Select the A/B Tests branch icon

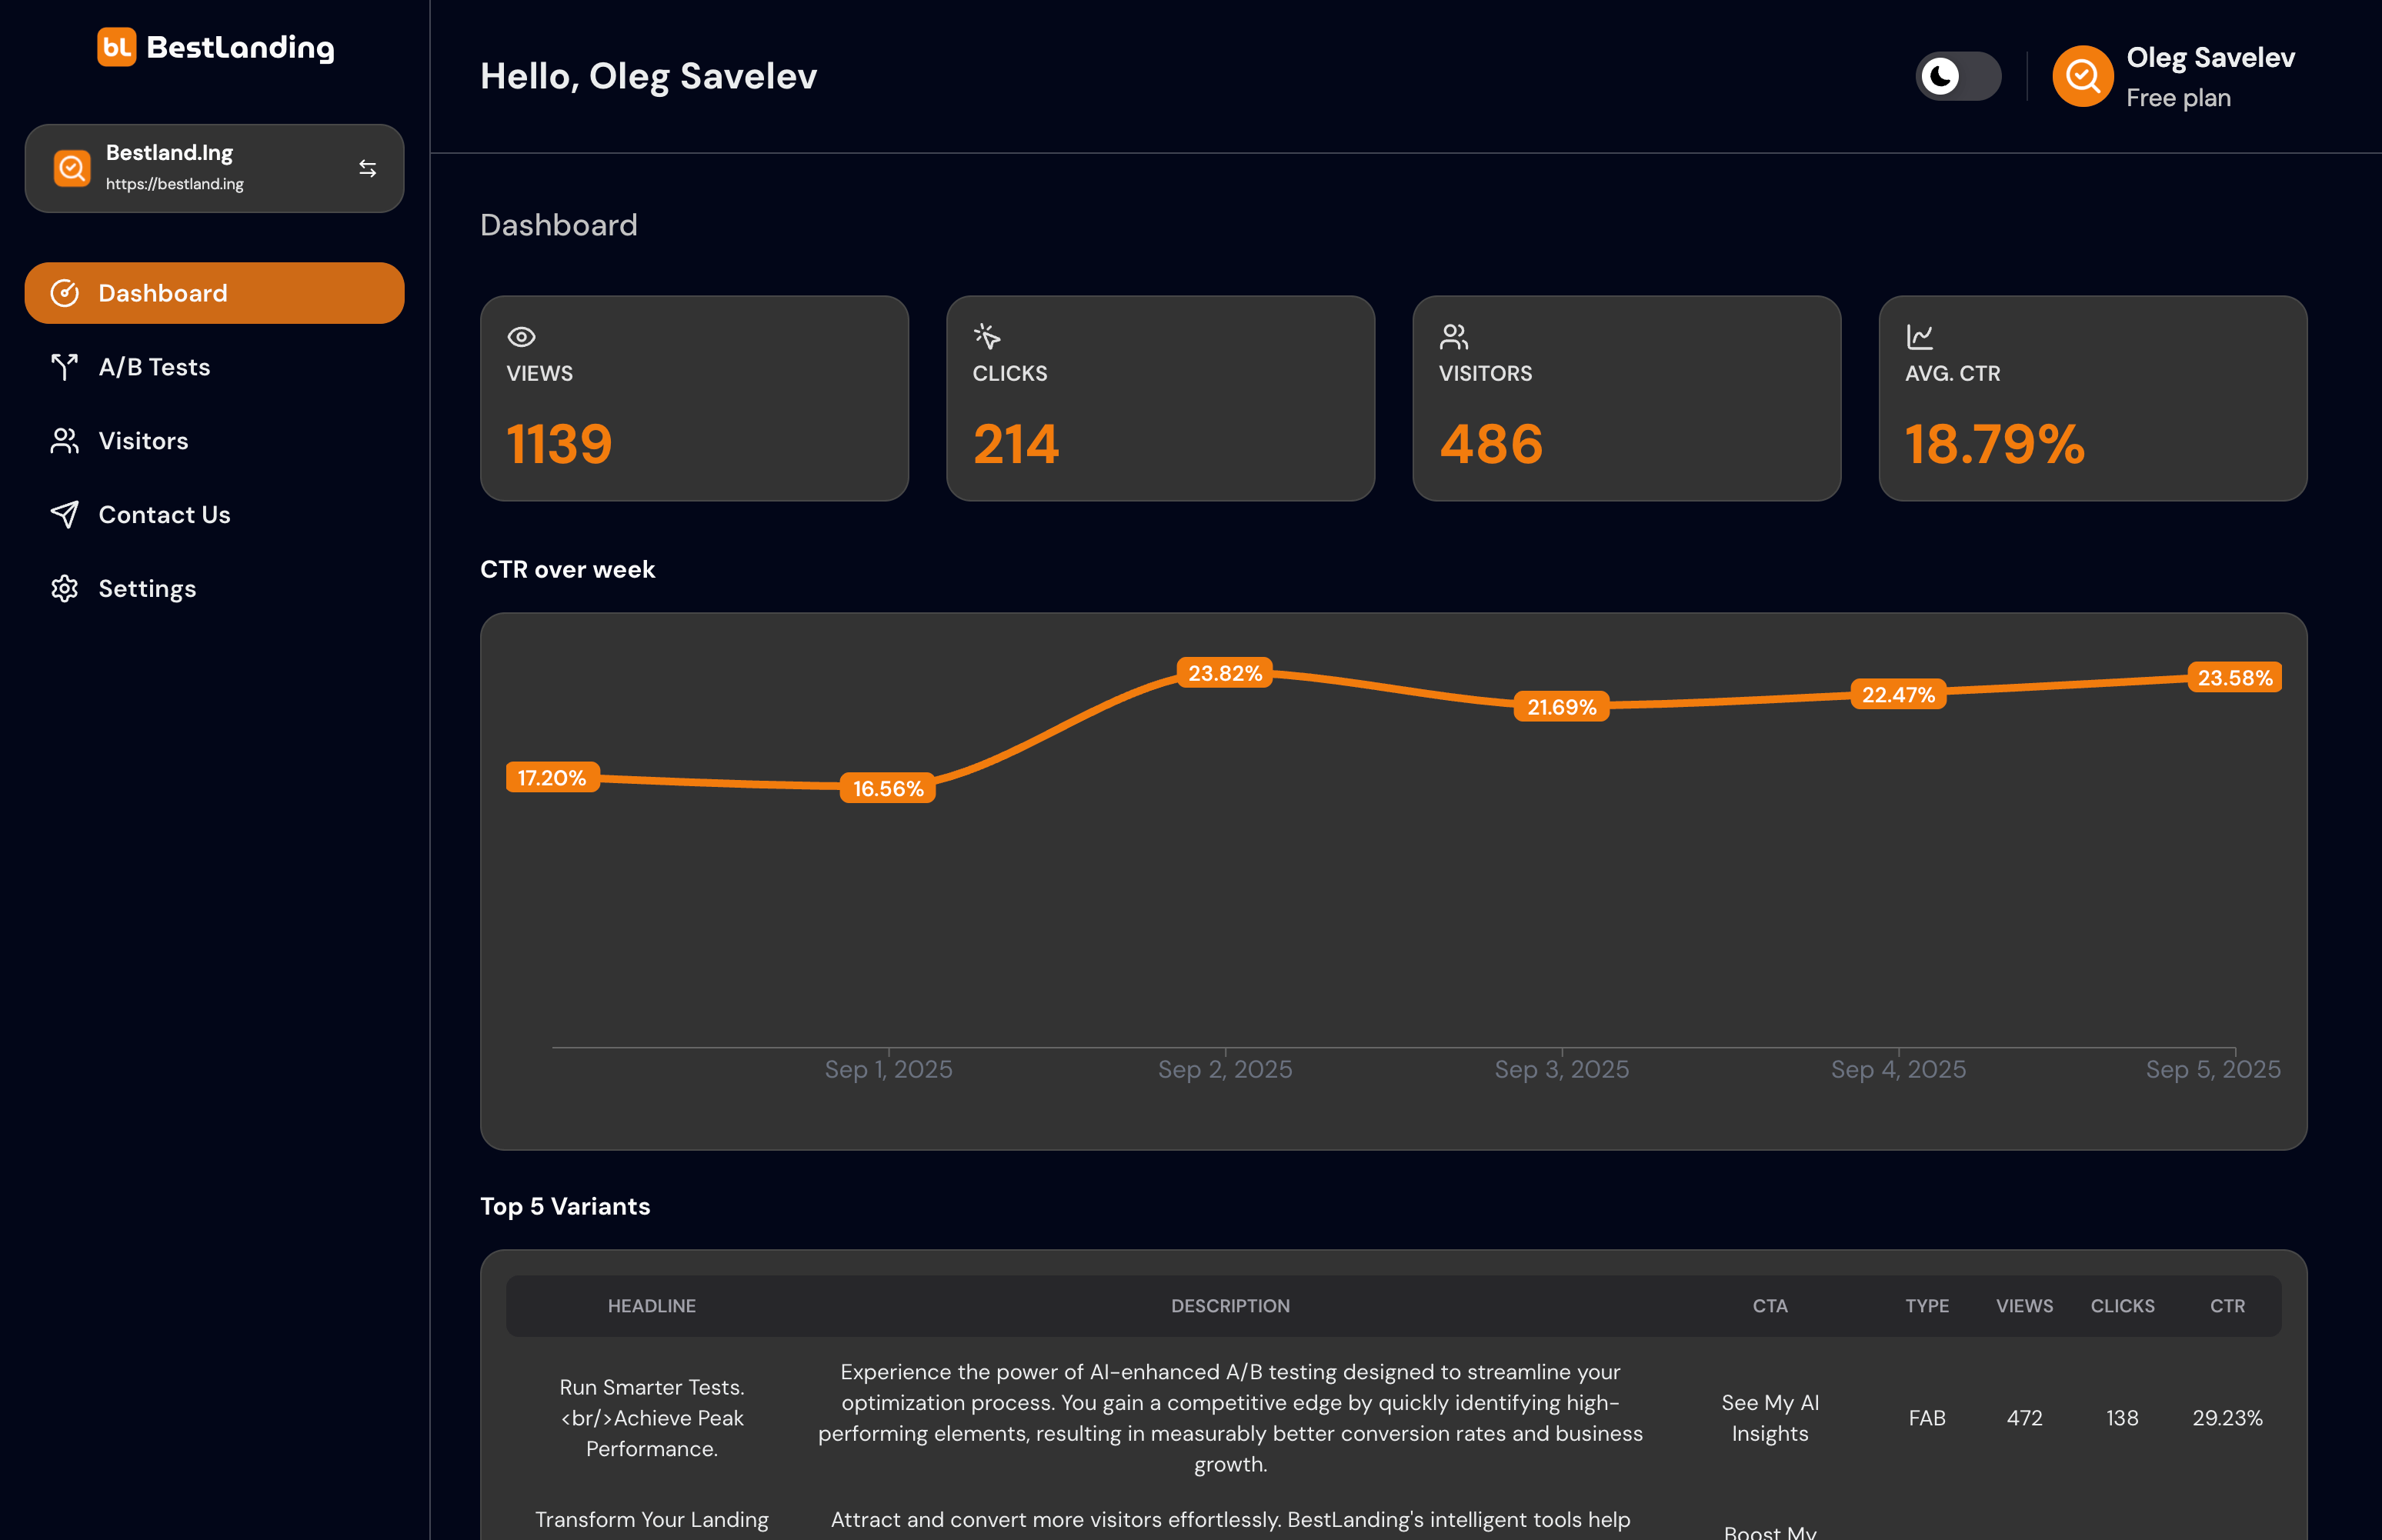coord(64,367)
